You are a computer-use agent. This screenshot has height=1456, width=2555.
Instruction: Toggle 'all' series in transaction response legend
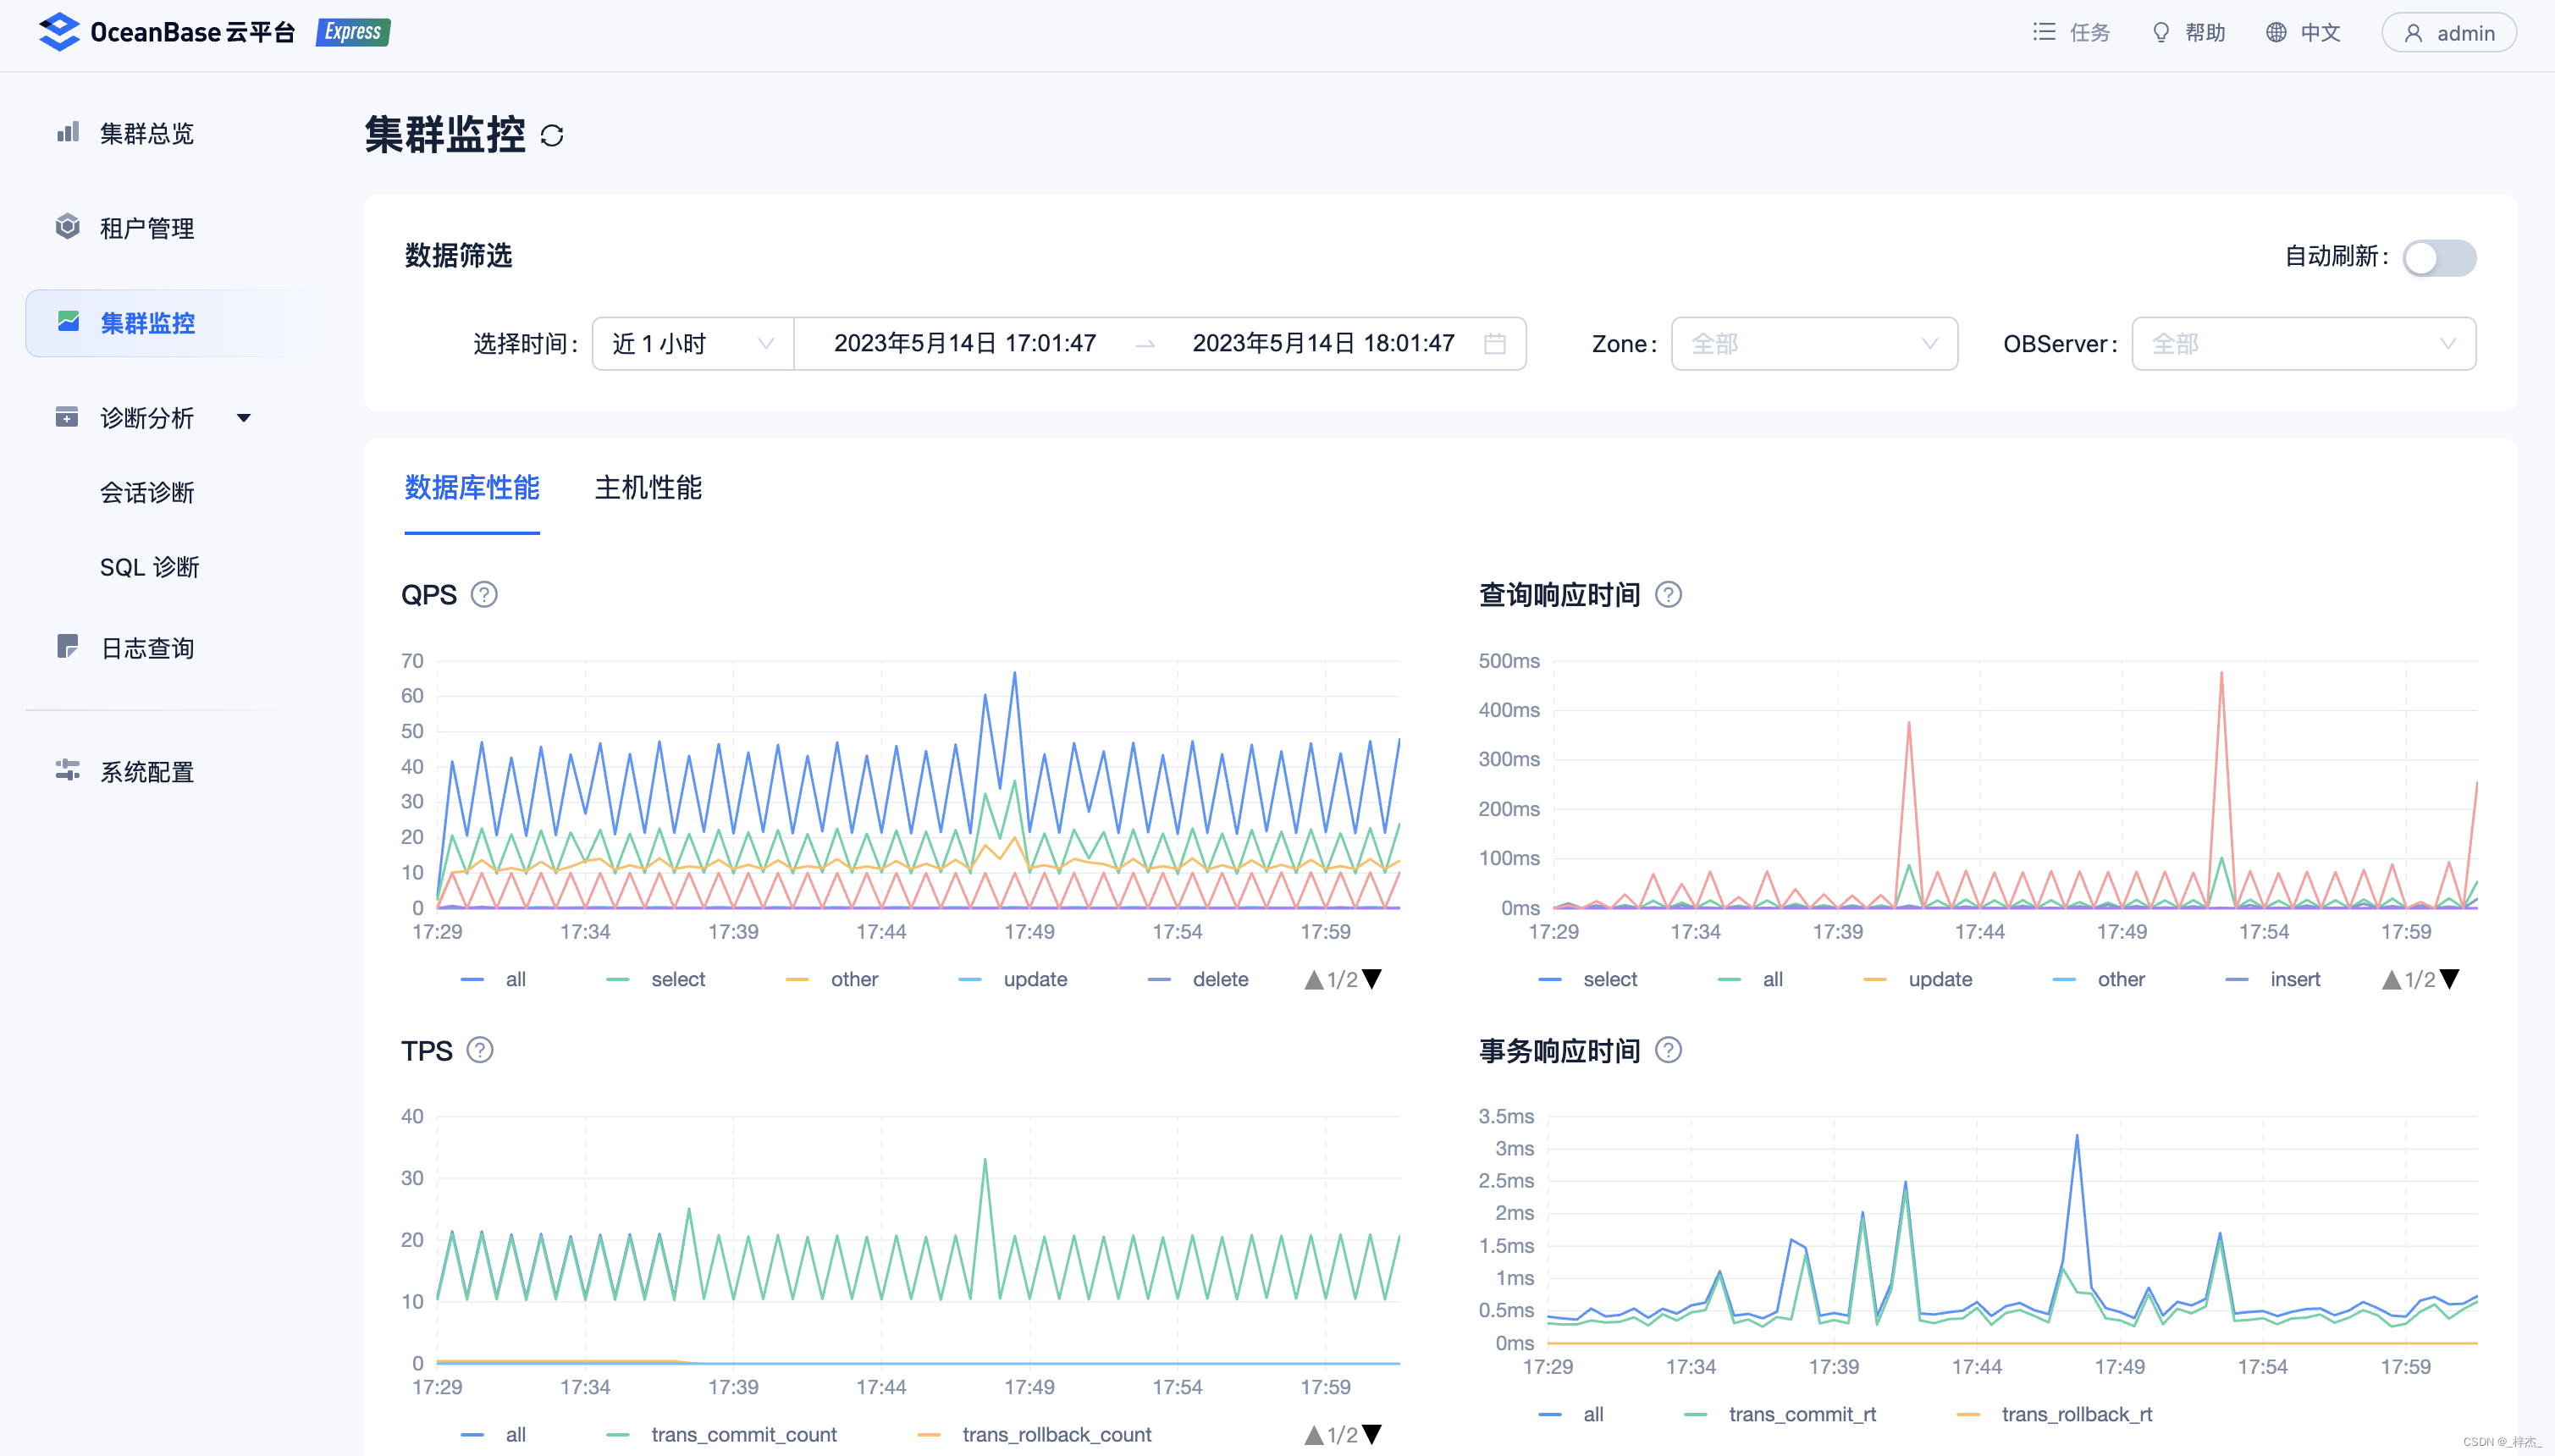[1571, 1414]
